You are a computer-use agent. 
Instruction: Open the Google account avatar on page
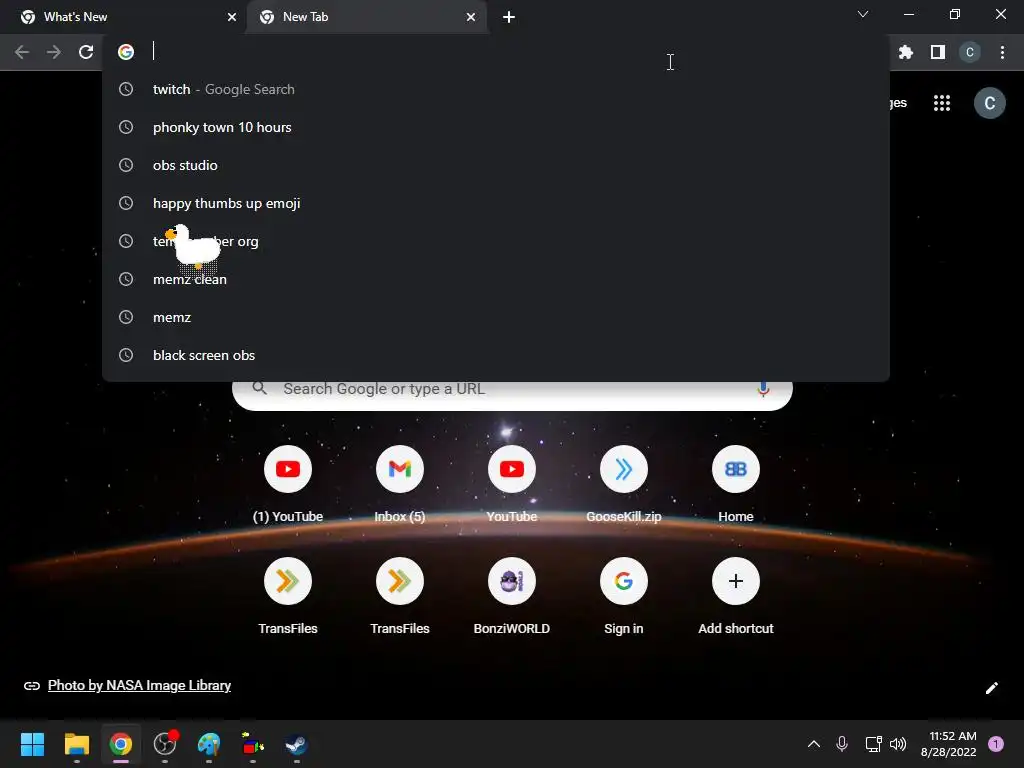coord(989,103)
